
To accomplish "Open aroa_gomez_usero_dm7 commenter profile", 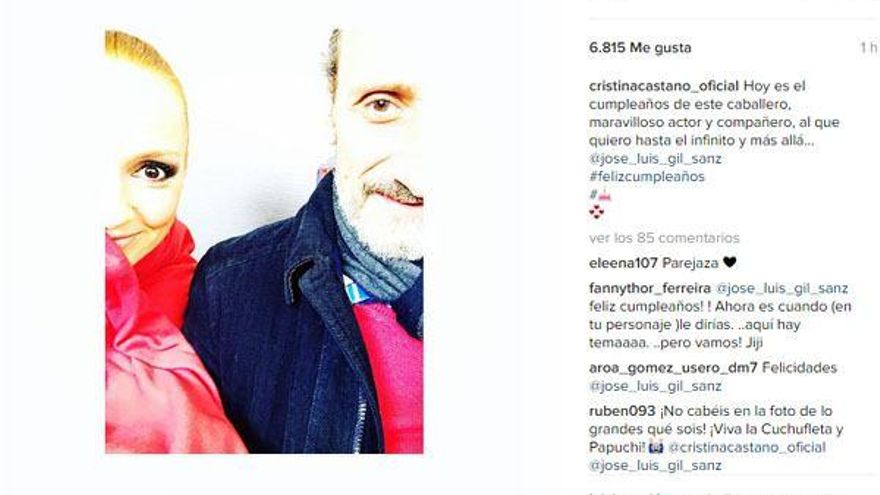I will [673, 368].
